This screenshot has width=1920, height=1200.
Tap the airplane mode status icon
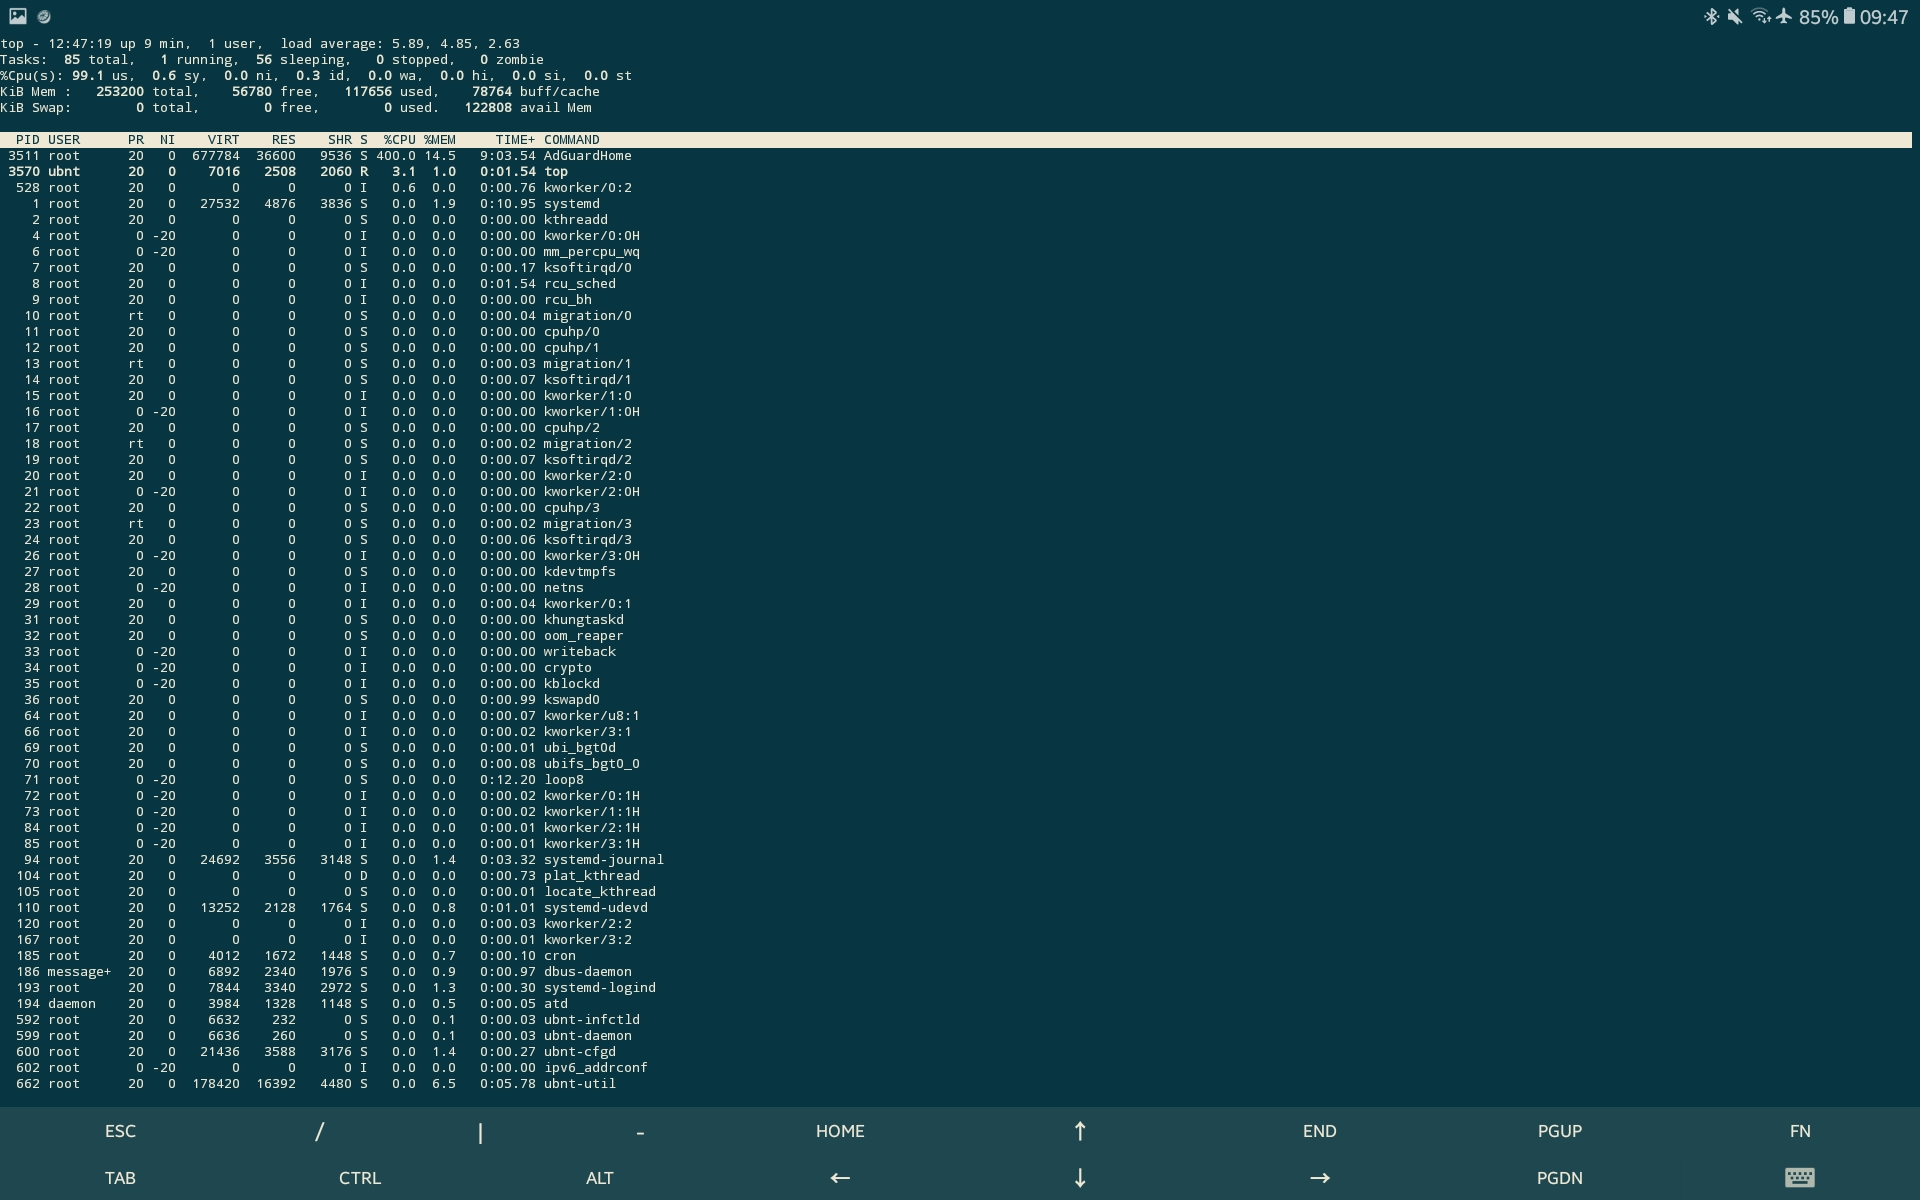[x=1784, y=16]
